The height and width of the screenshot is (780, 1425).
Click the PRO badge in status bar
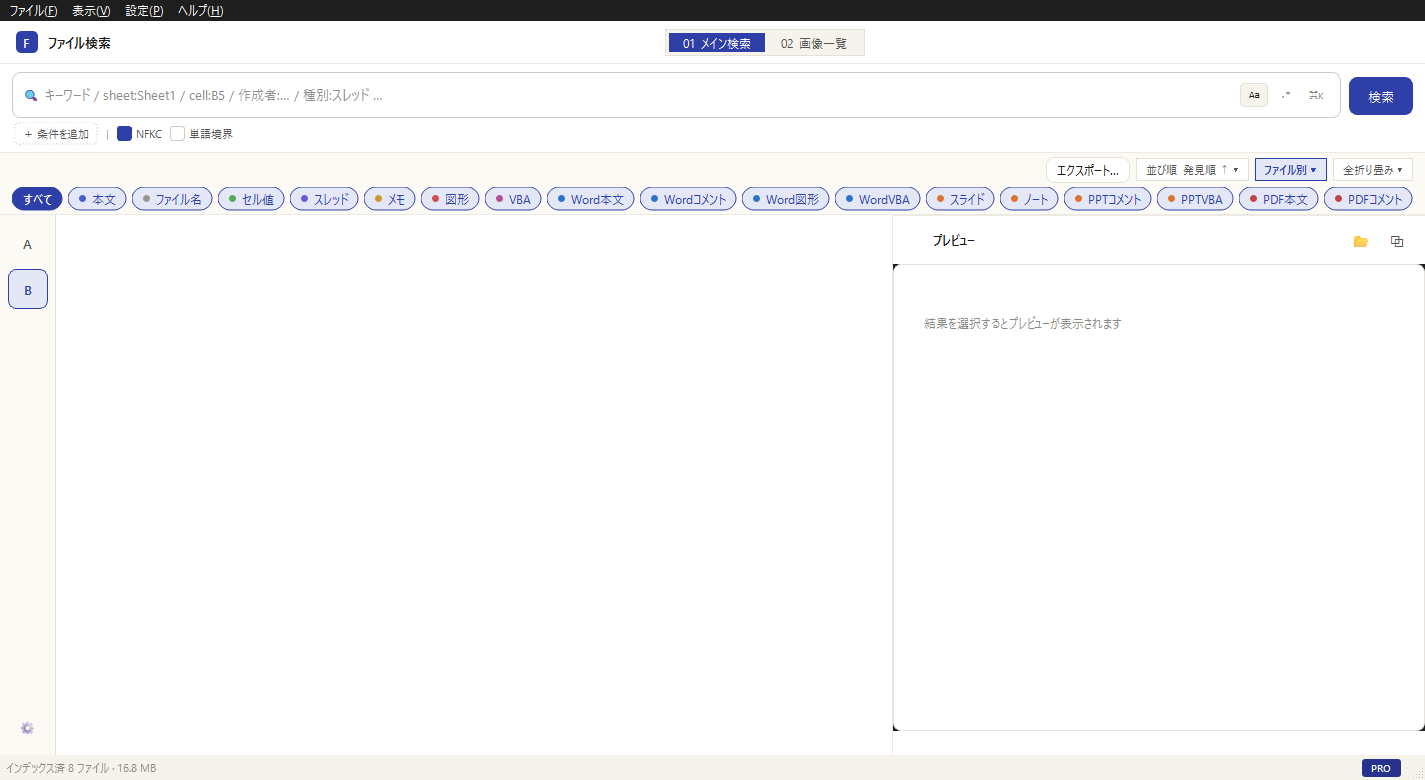point(1381,768)
